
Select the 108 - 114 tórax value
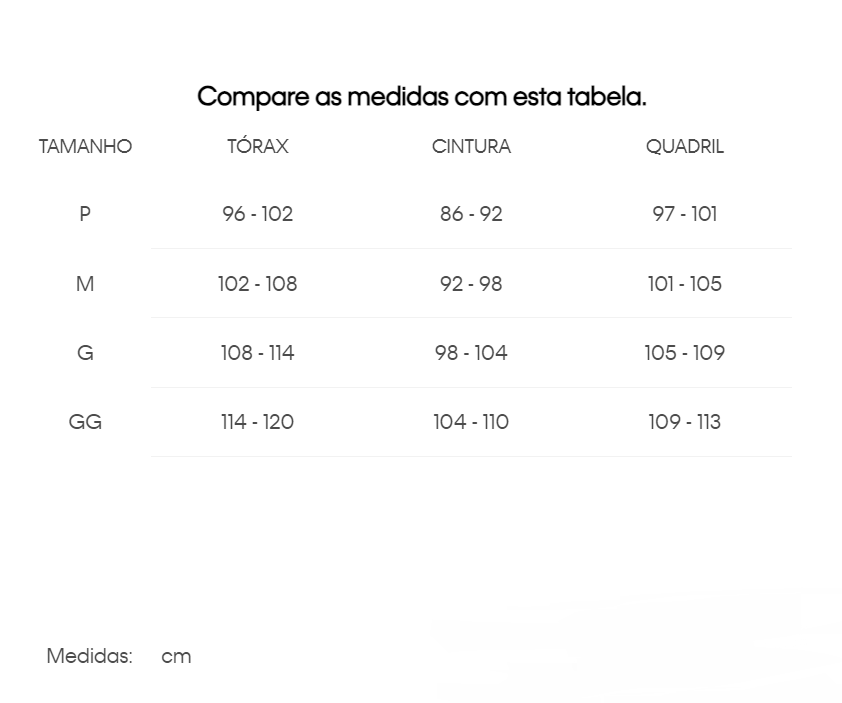258,353
